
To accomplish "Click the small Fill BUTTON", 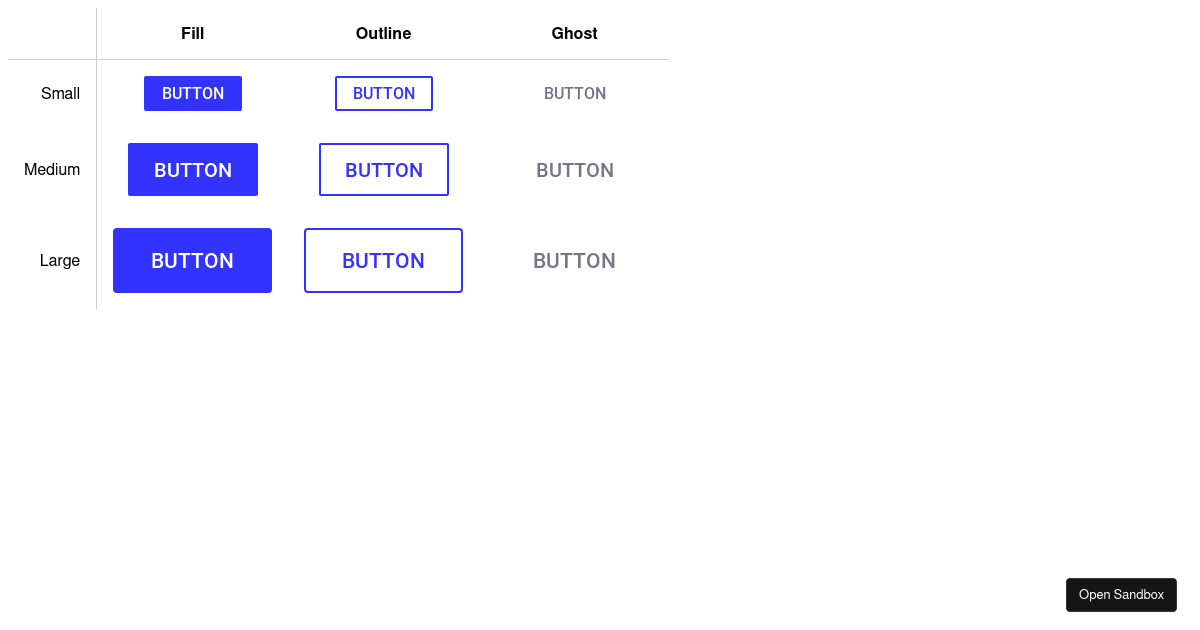I will (192, 93).
